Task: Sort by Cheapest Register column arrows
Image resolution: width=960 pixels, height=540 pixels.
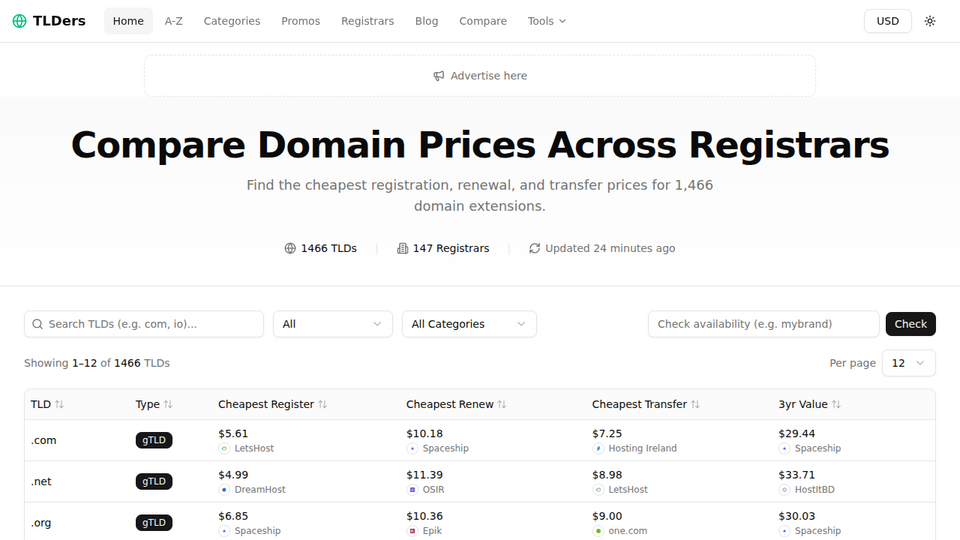Action: click(323, 404)
